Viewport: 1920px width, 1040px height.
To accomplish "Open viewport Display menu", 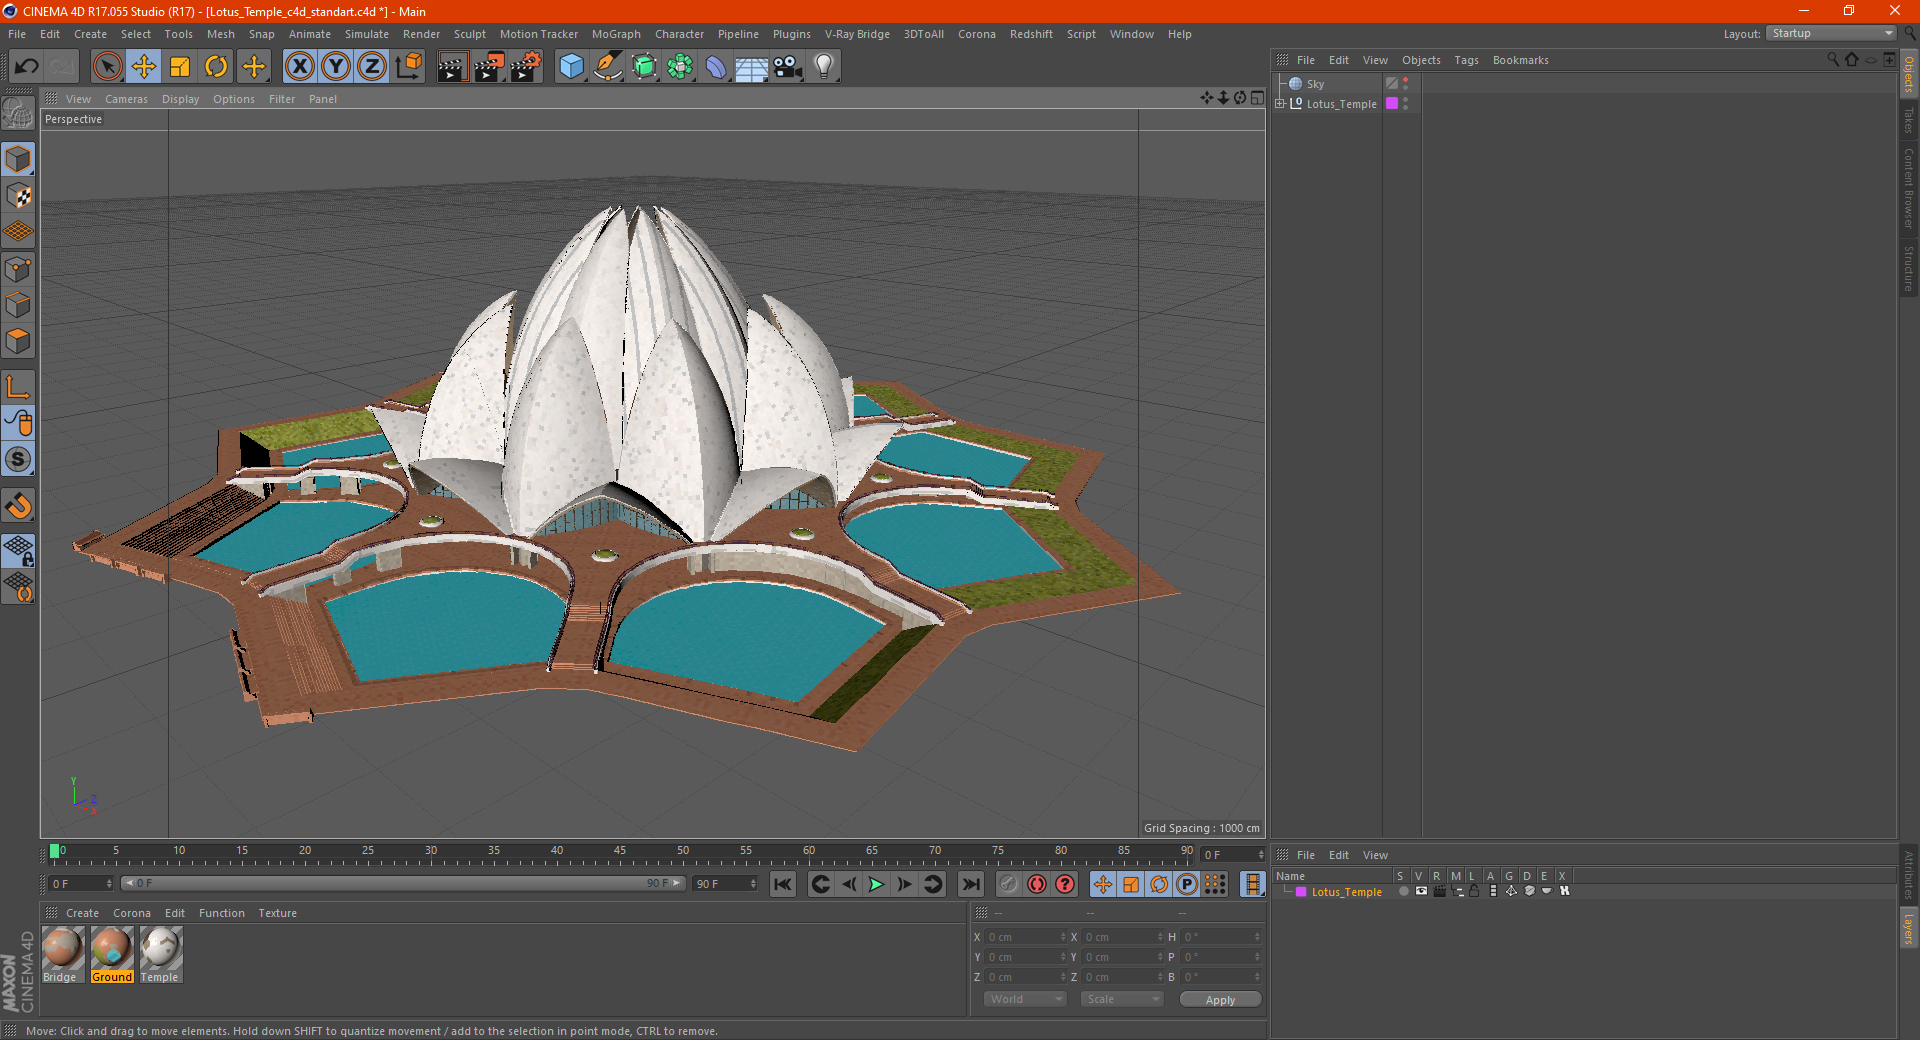I will 180,99.
